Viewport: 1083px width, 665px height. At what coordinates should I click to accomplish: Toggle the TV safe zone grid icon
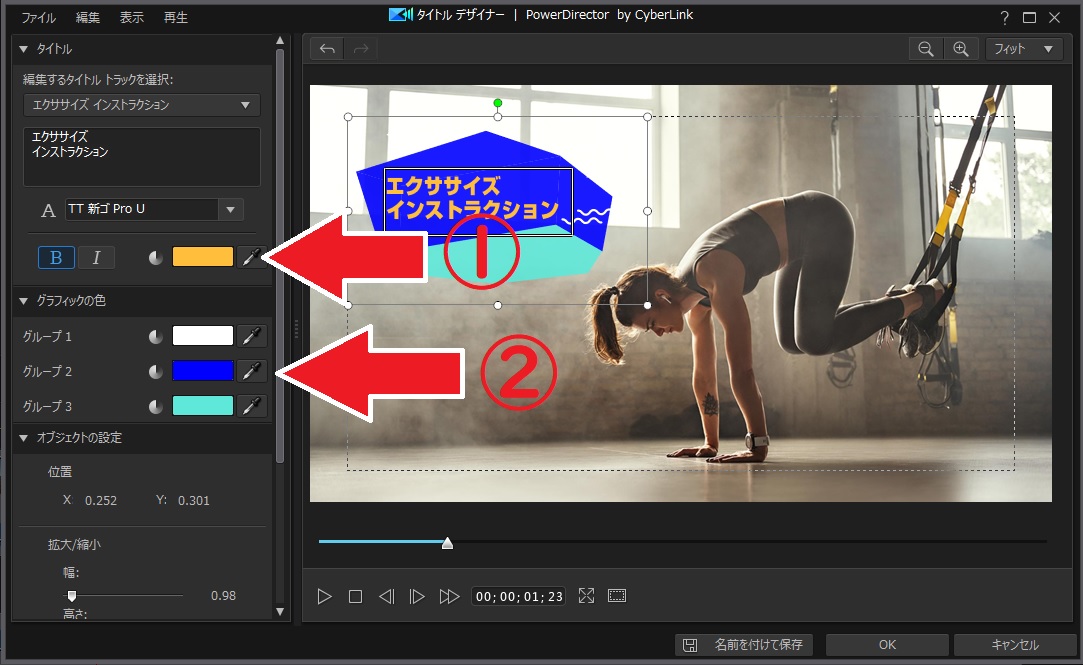(617, 595)
